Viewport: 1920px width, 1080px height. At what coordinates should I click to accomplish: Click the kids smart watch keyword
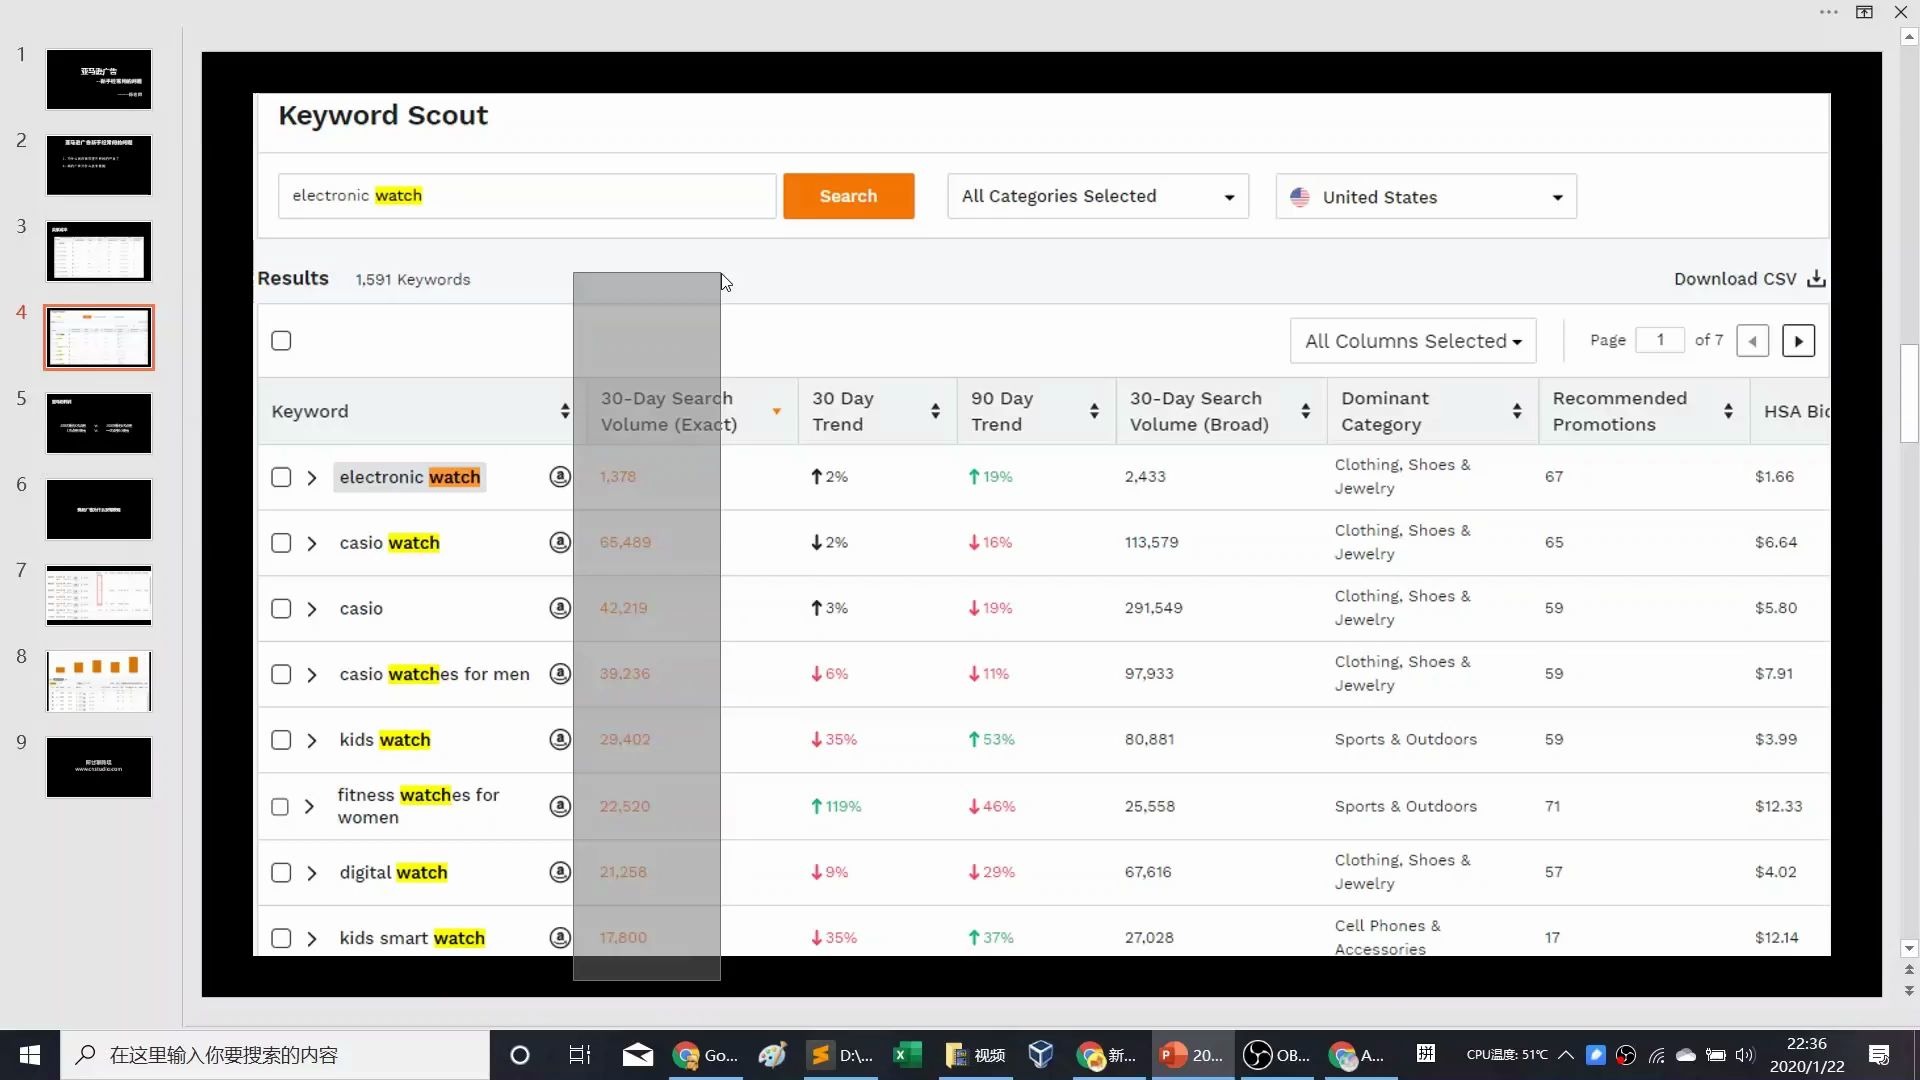click(412, 938)
